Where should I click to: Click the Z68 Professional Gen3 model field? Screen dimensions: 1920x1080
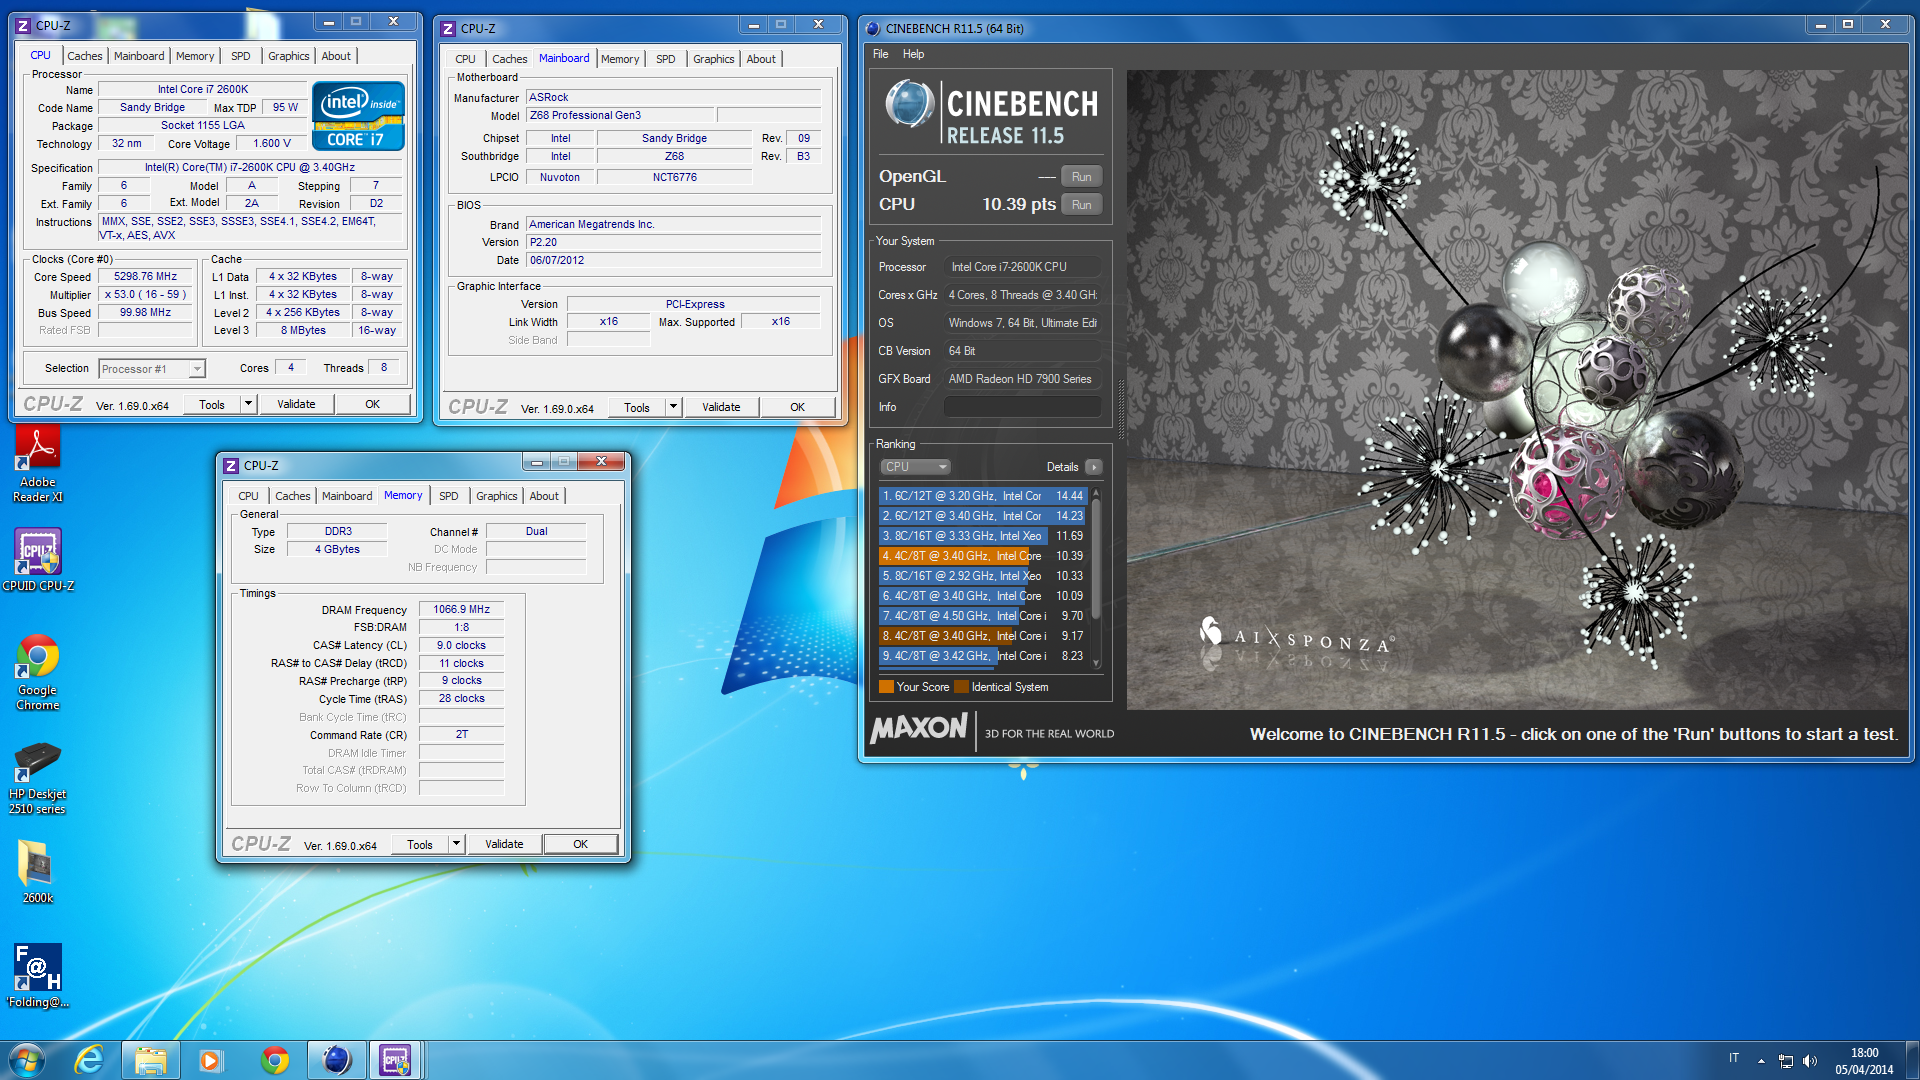tap(620, 115)
